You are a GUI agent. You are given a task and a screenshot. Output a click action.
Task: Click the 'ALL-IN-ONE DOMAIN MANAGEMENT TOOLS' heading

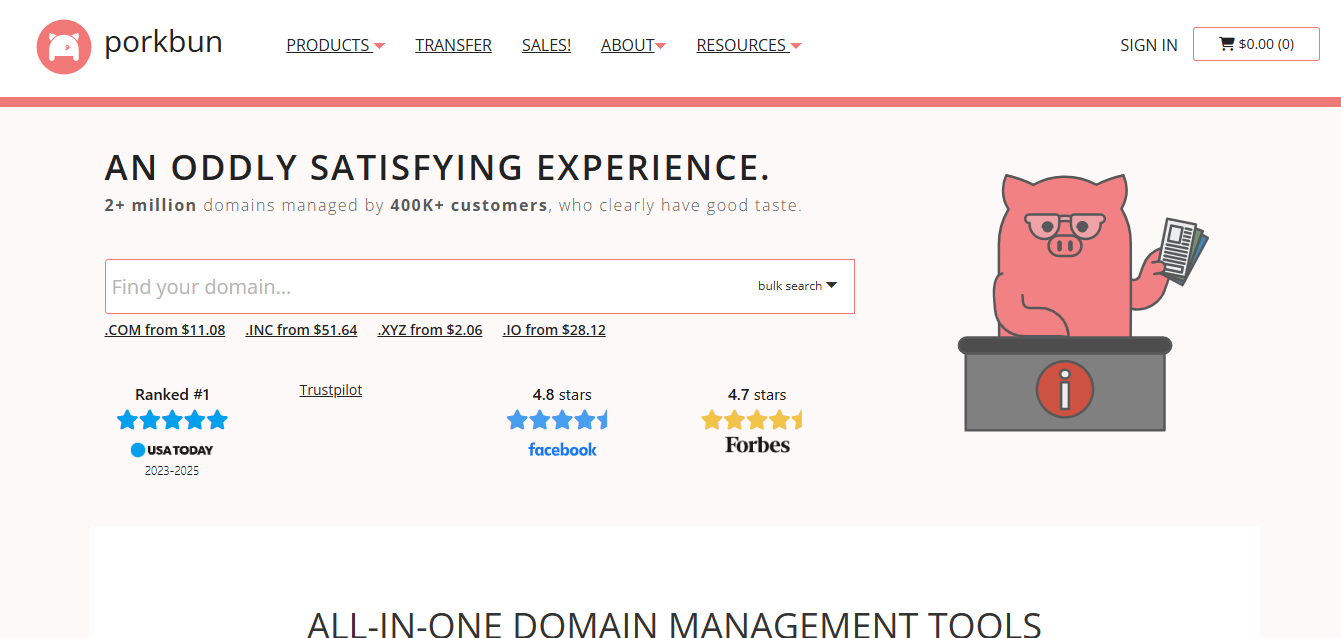point(674,626)
